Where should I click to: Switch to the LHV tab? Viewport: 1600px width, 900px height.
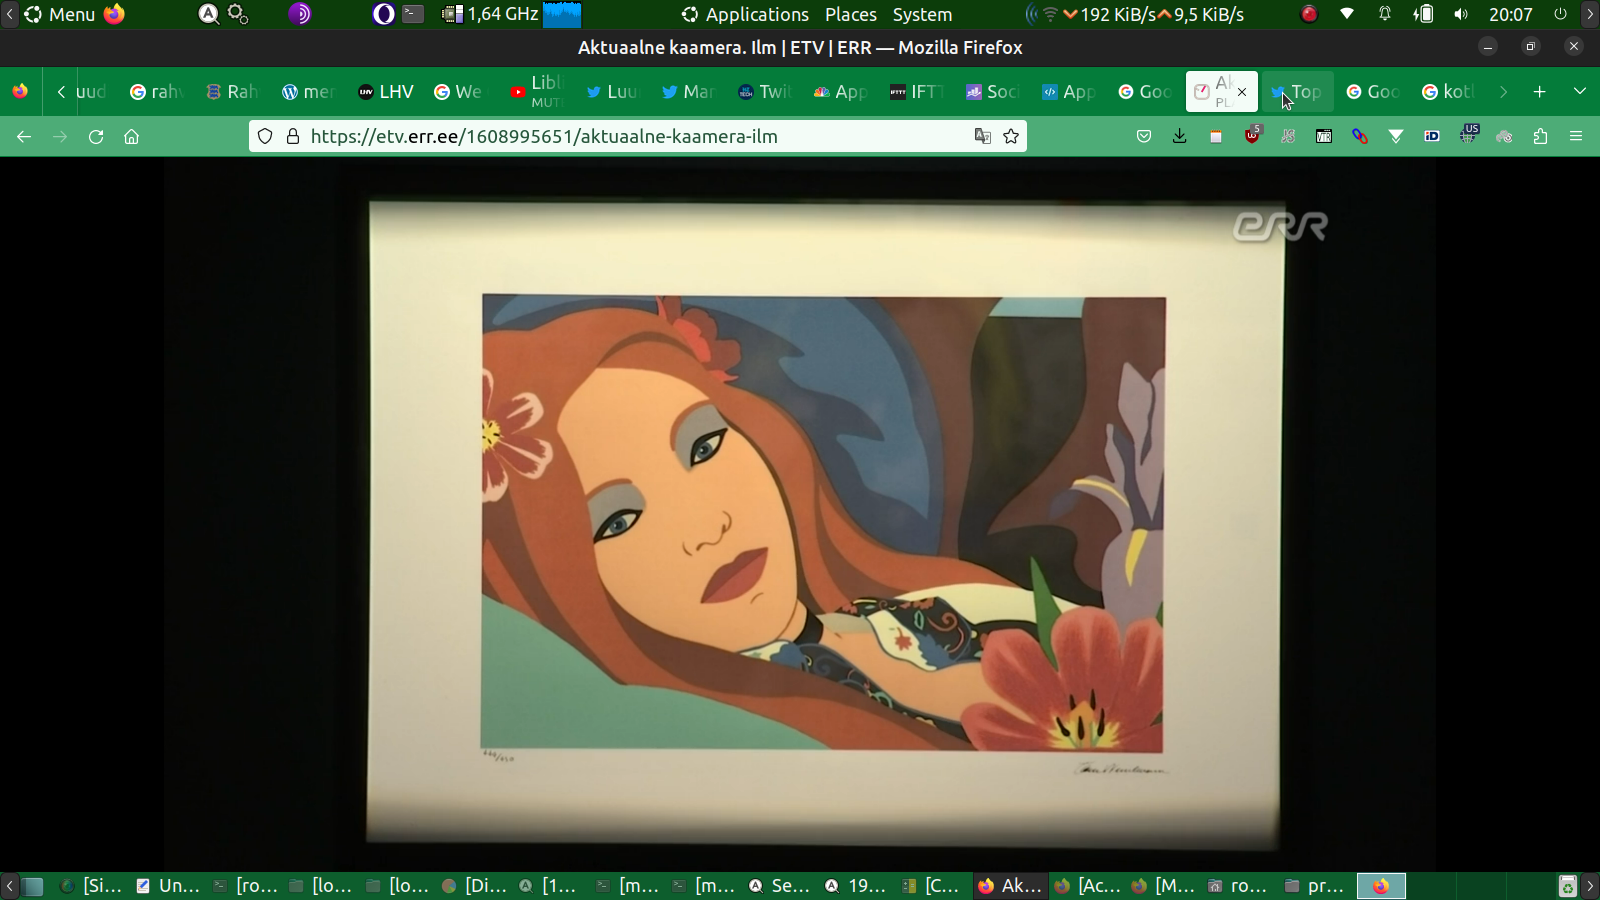pyautogui.click(x=386, y=92)
